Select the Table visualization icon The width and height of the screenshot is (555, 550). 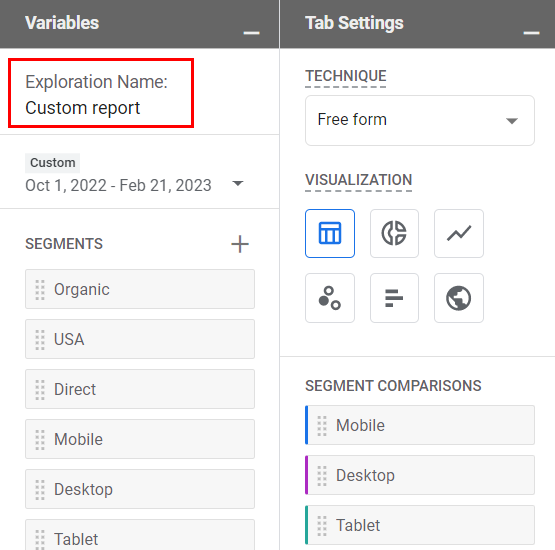click(330, 233)
